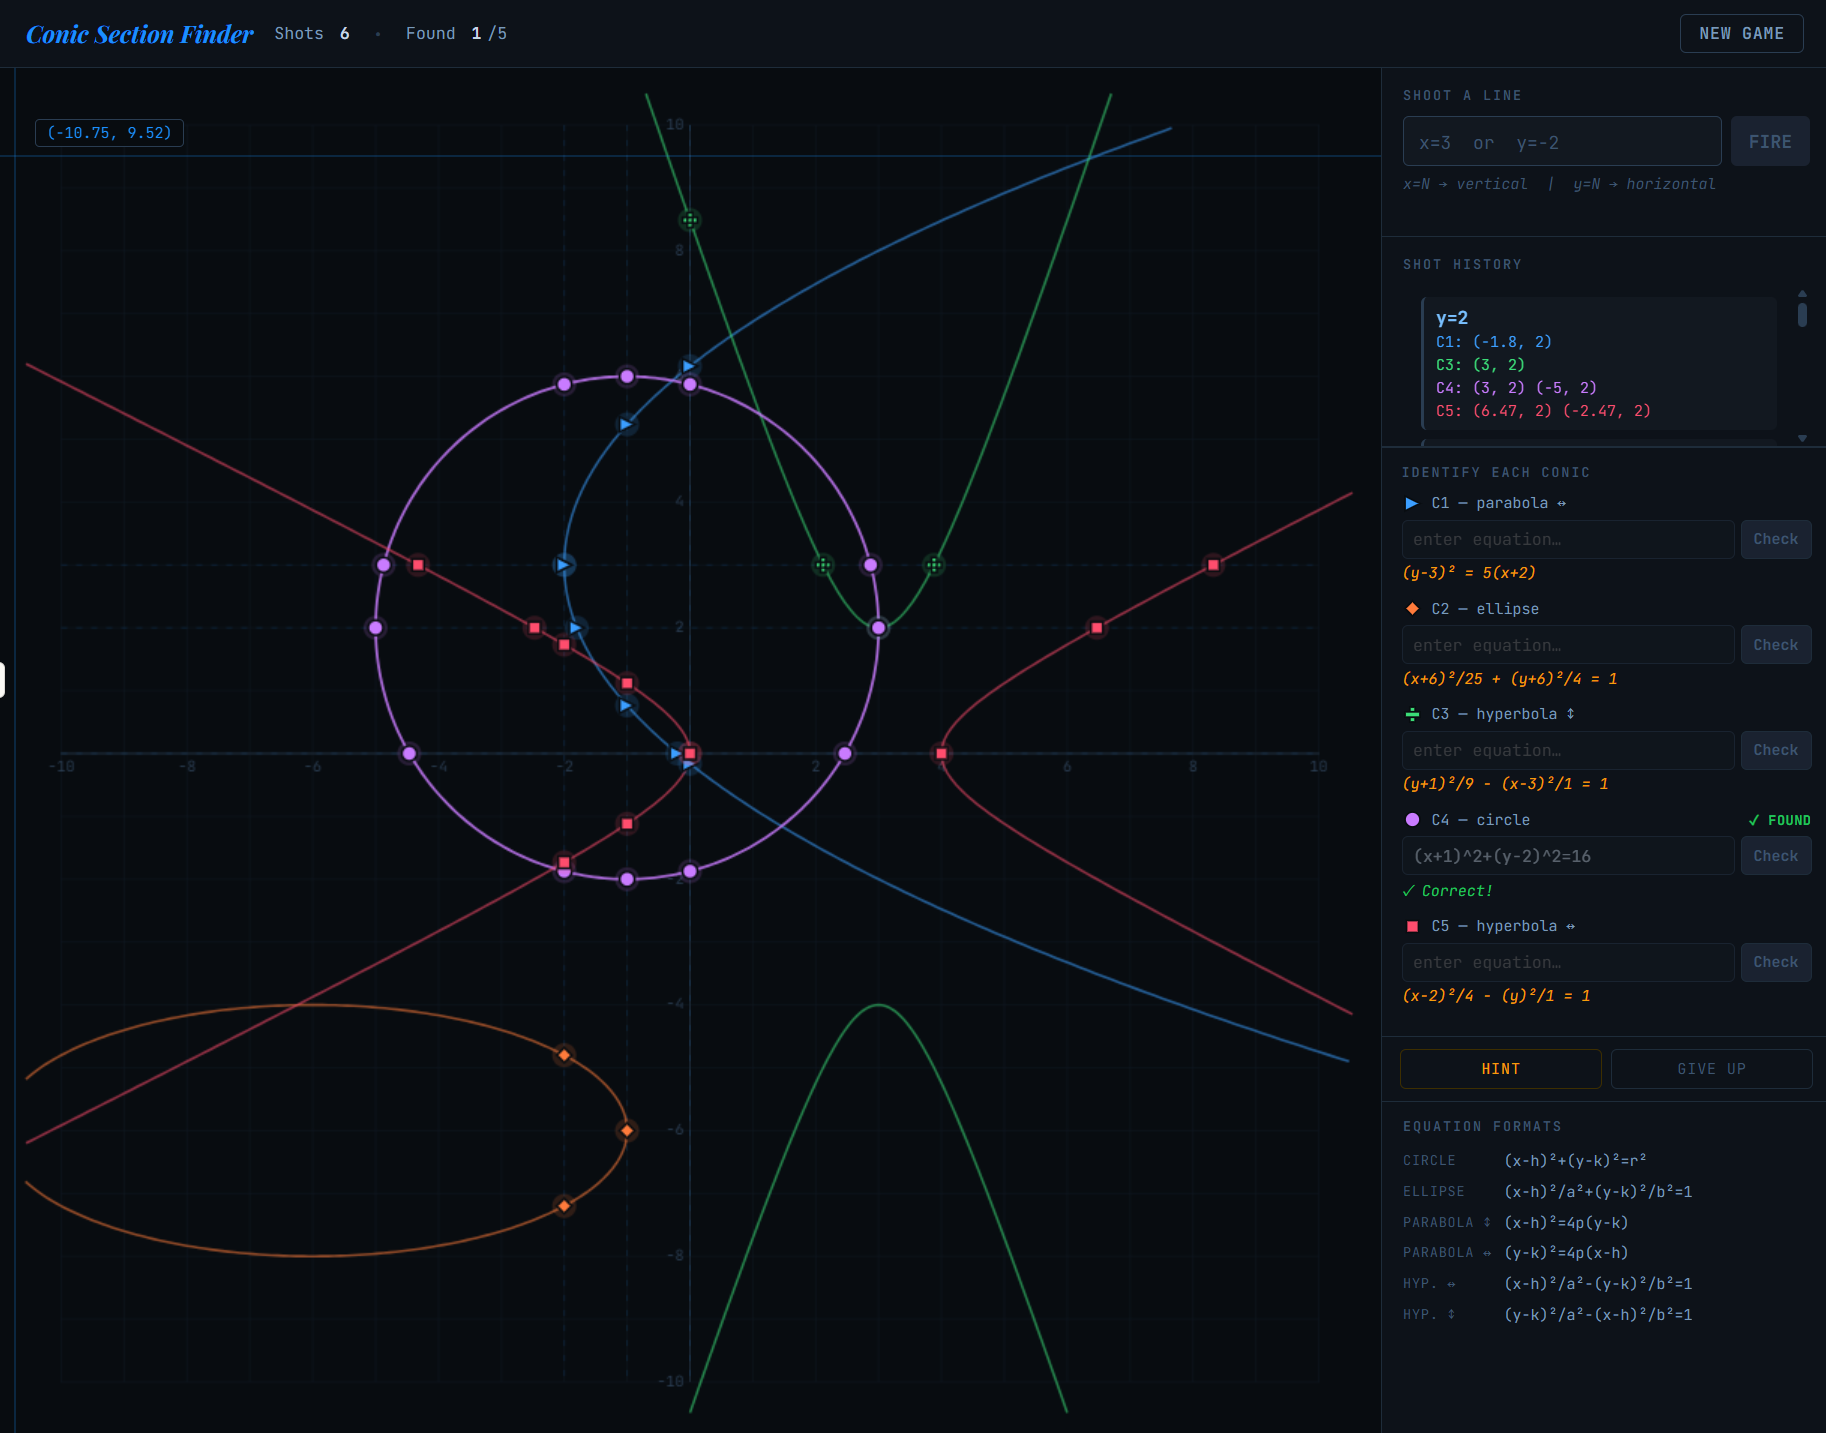Screen dimensions: 1826x1433
Task: Click the blue triangle icon beside C1 parabola
Action: tap(1411, 503)
